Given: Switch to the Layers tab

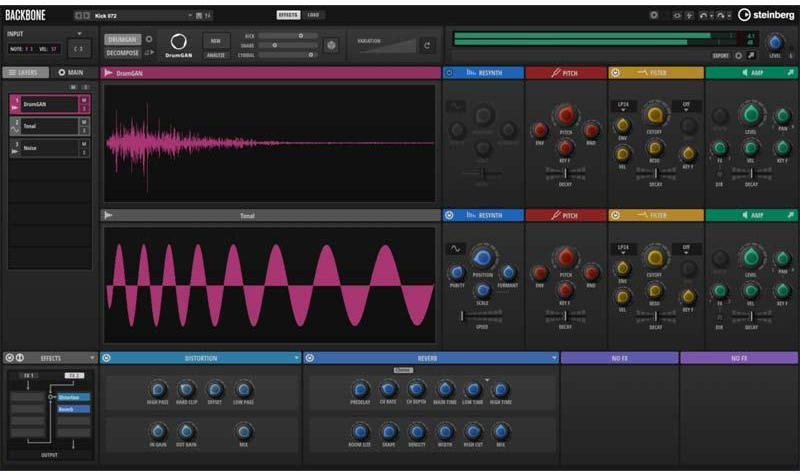Looking at the screenshot, I should tap(26, 73).
